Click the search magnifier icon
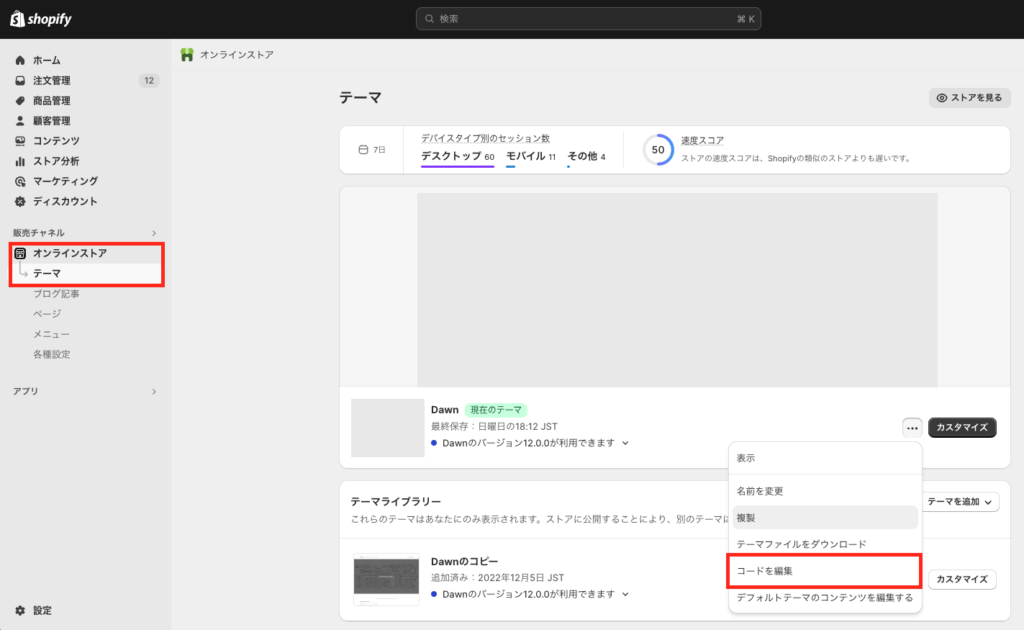Viewport: 1024px width, 630px height. pos(429,19)
